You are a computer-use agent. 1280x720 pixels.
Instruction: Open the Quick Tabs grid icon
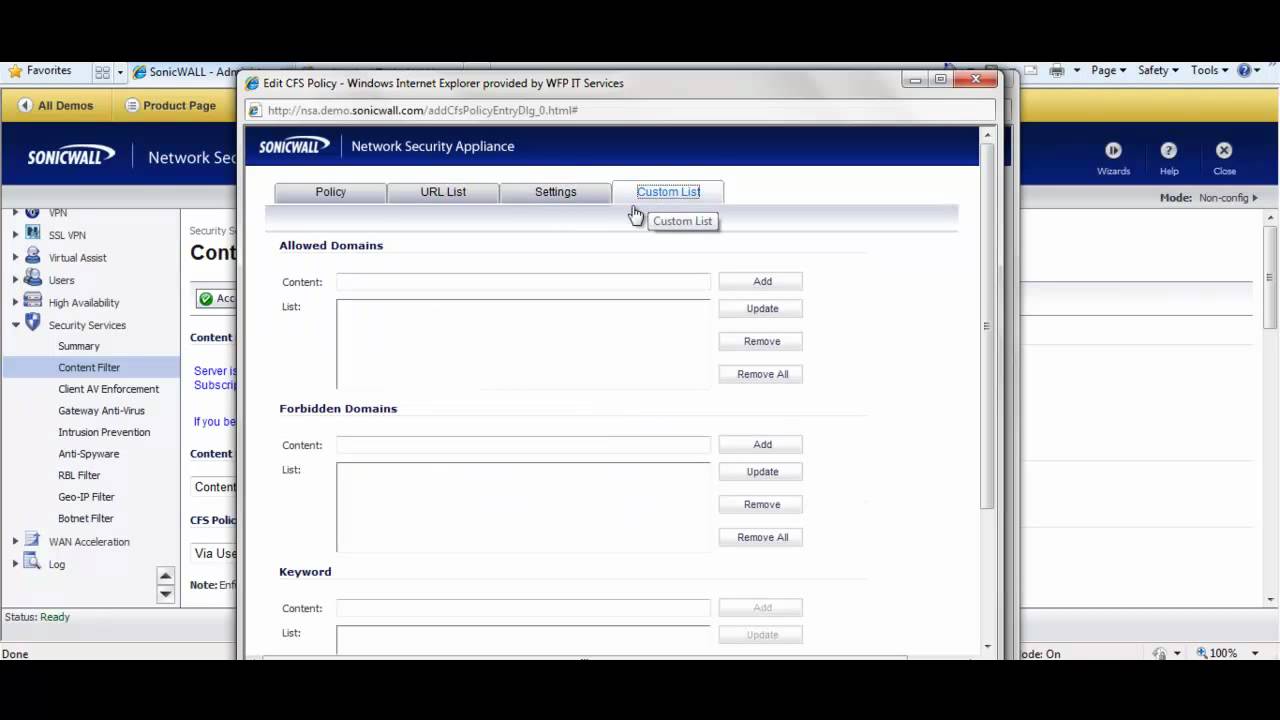point(102,72)
